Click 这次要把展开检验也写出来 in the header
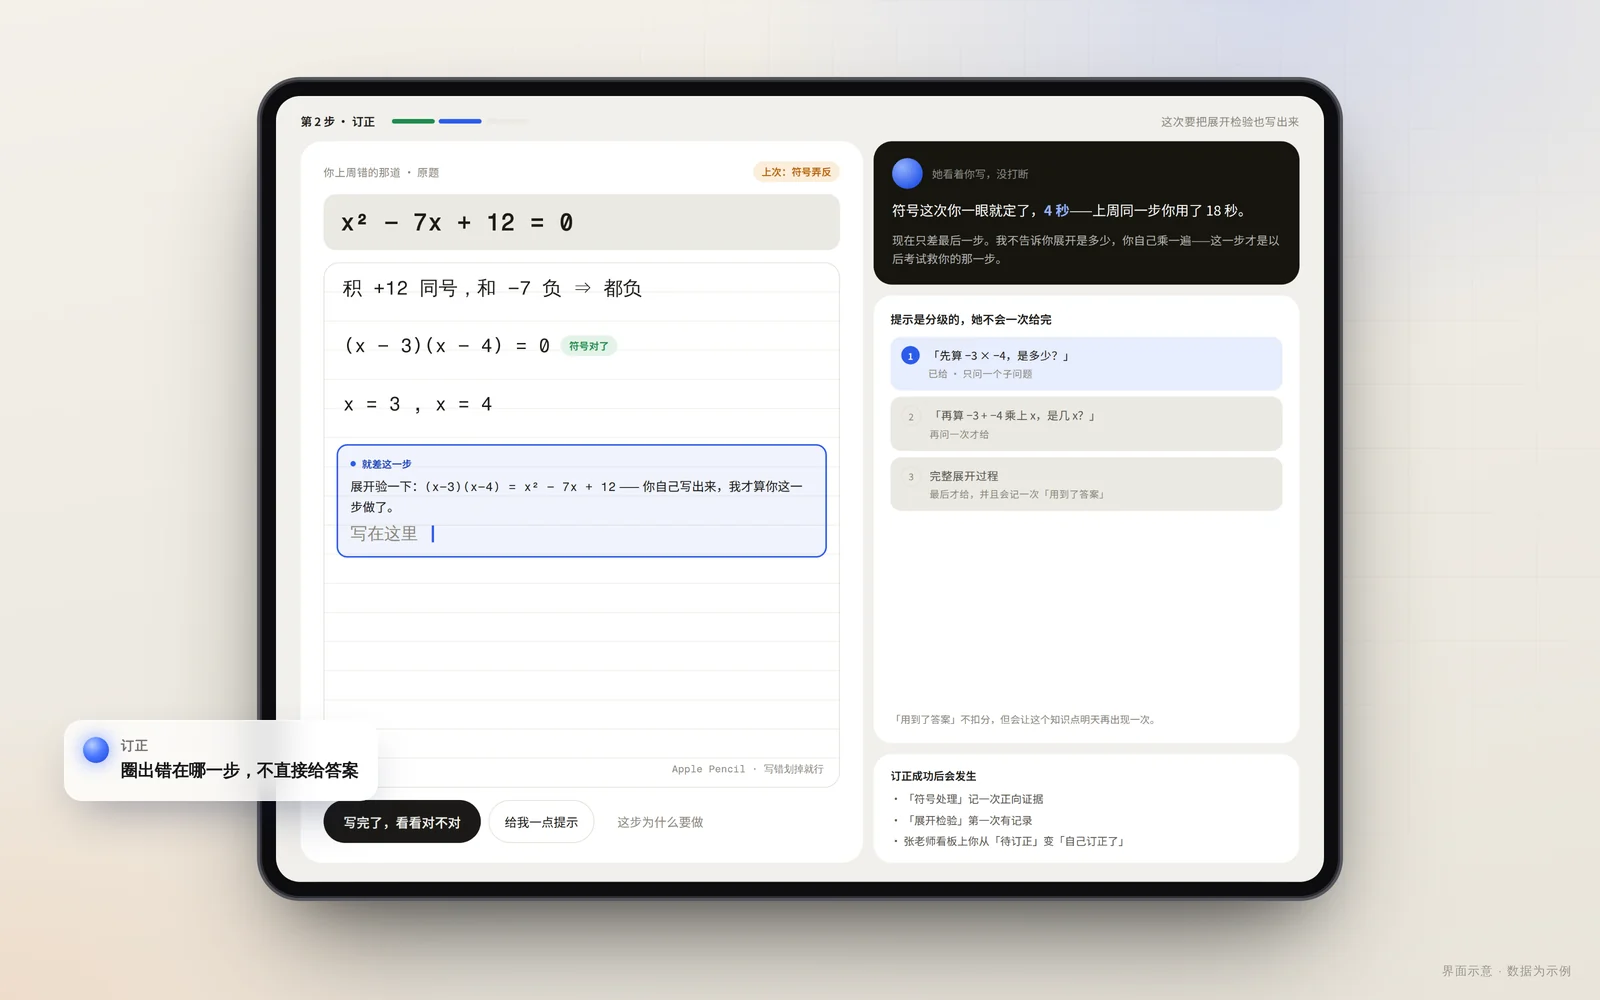The image size is (1600, 1000). 1230,122
